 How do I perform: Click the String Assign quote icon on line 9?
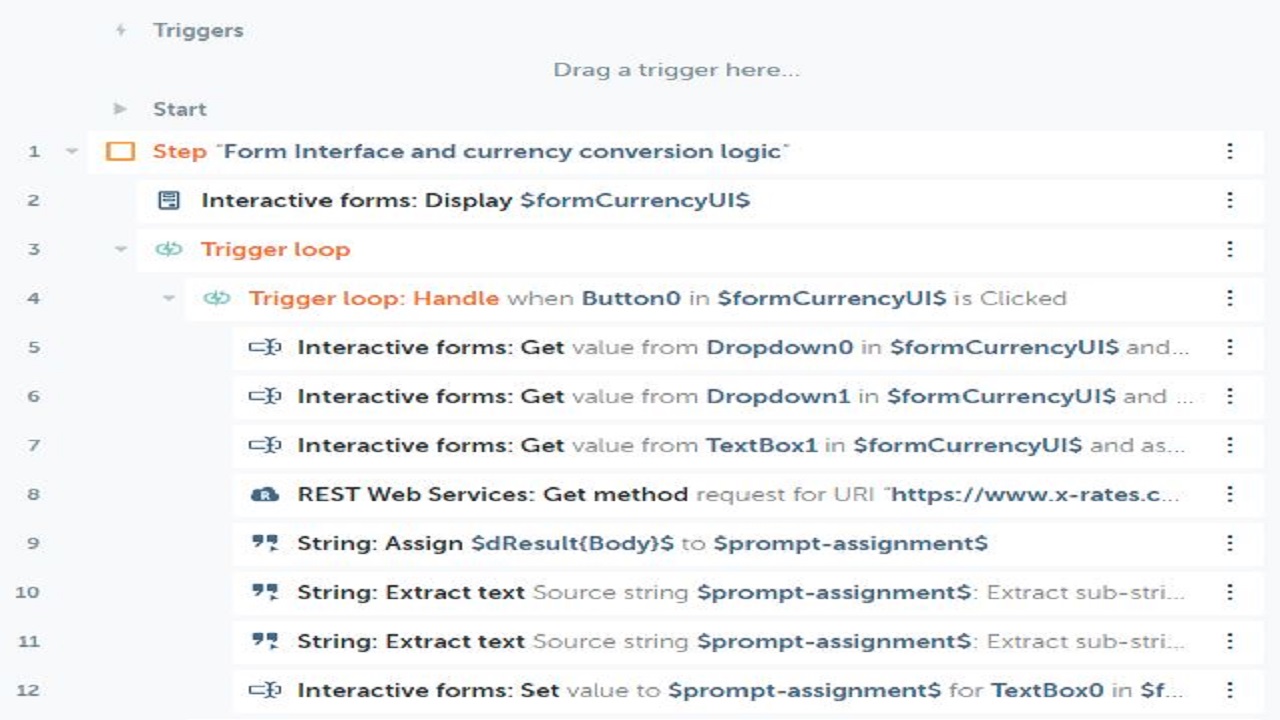pos(264,543)
